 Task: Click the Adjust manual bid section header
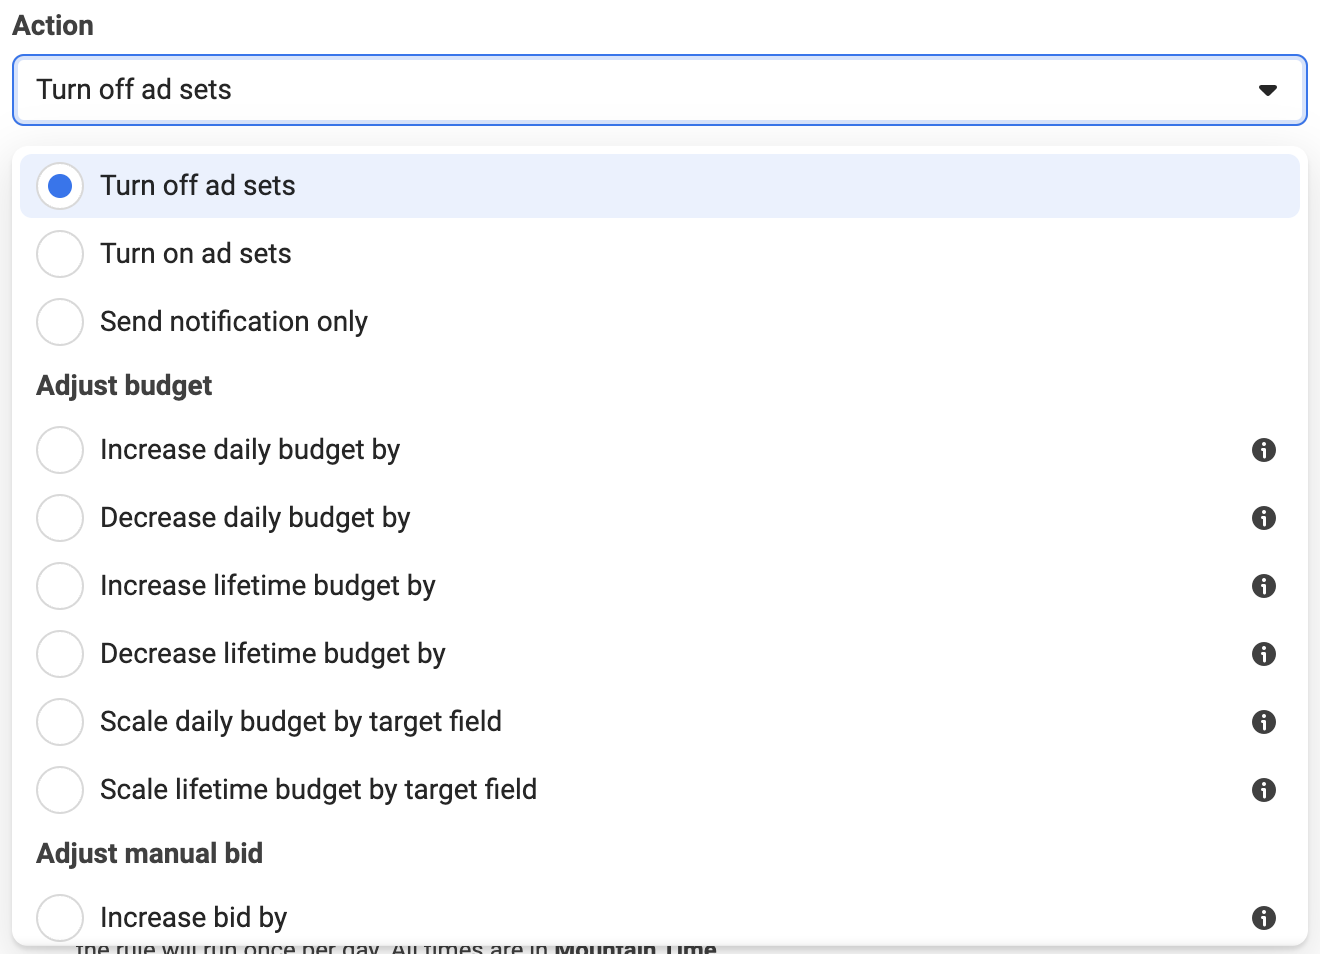tap(149, 853)
